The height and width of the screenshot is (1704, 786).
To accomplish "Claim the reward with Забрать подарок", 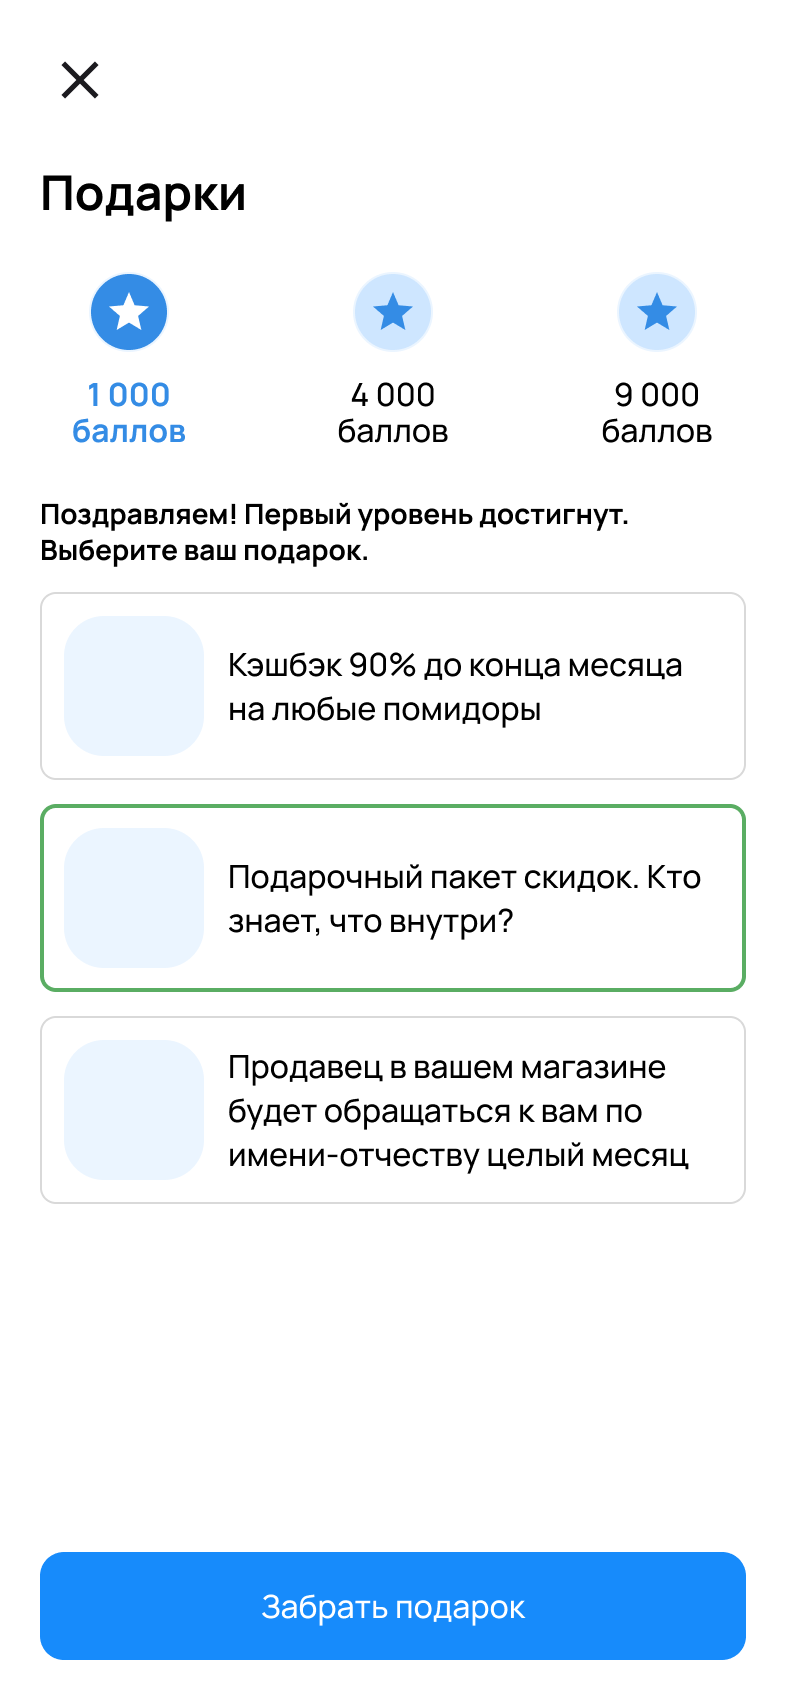I will click(393, 1606).
